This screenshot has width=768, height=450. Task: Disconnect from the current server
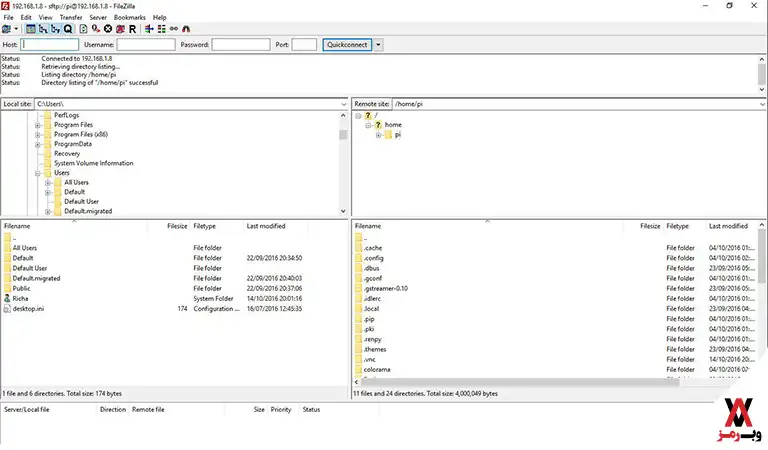click(x=120, y=29)
